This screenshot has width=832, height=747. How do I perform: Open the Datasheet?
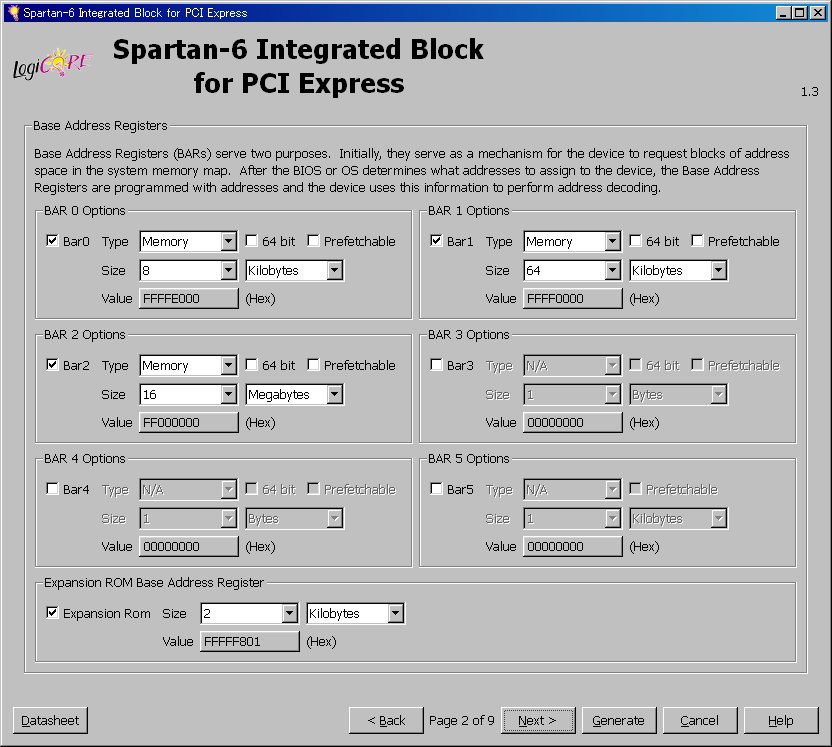pyautogui.click(x=51, y=720)
